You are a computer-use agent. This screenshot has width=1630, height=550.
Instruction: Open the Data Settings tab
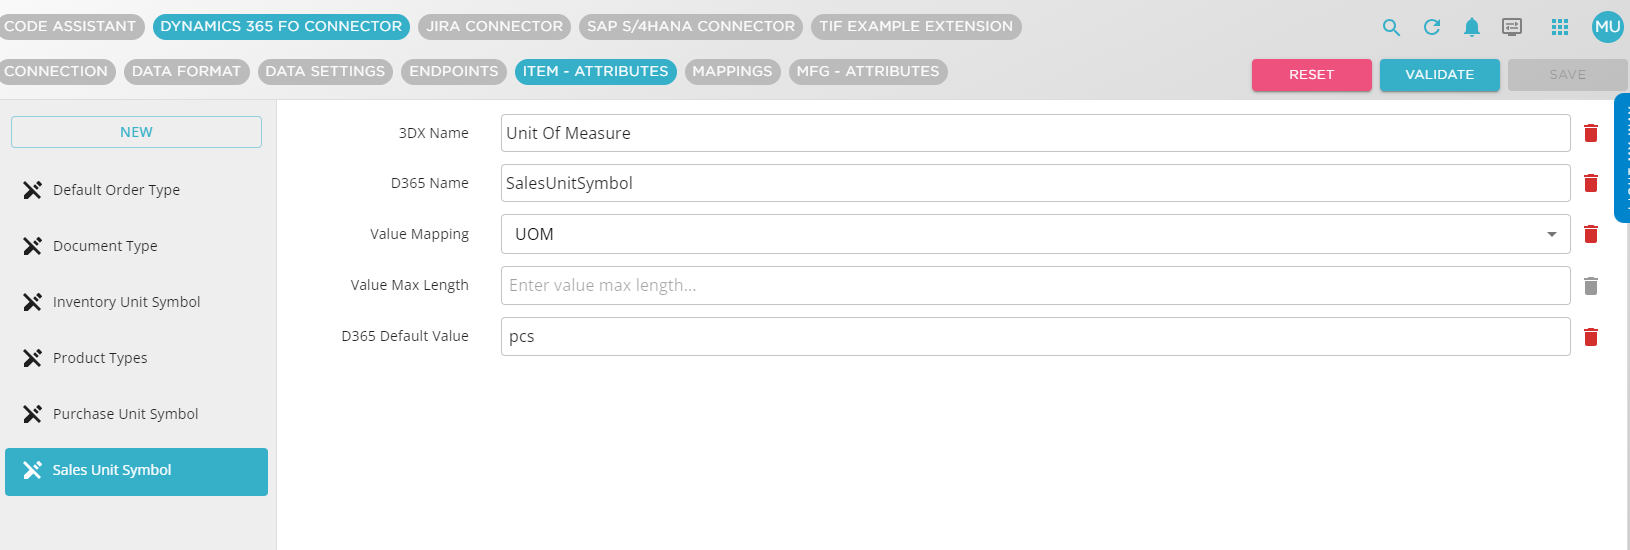pos(325,72)
